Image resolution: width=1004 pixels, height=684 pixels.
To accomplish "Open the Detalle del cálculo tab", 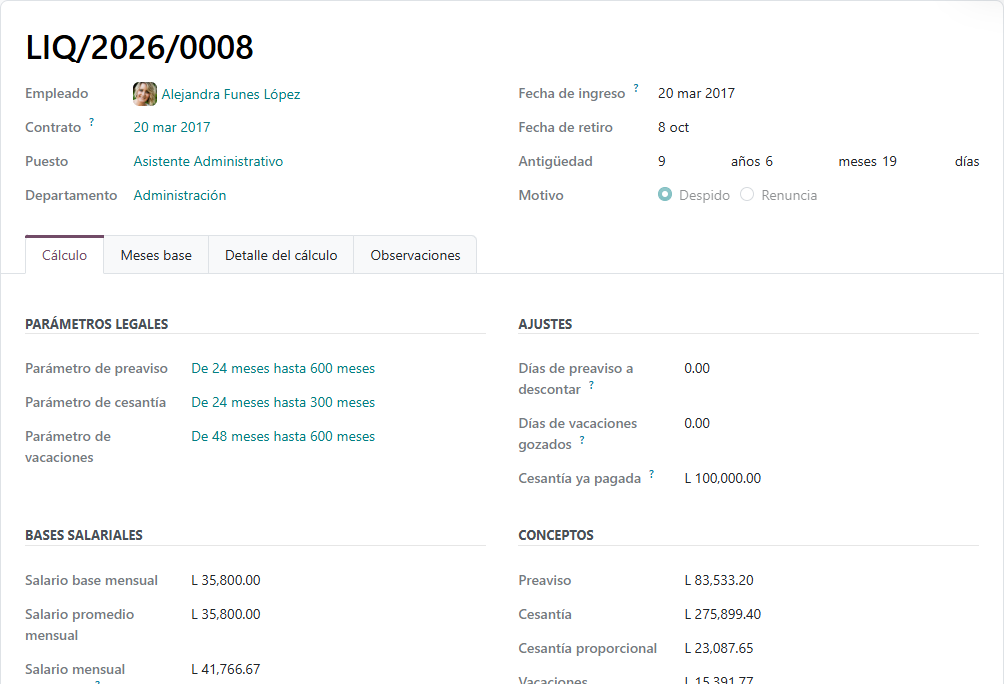I will [281, 255].
